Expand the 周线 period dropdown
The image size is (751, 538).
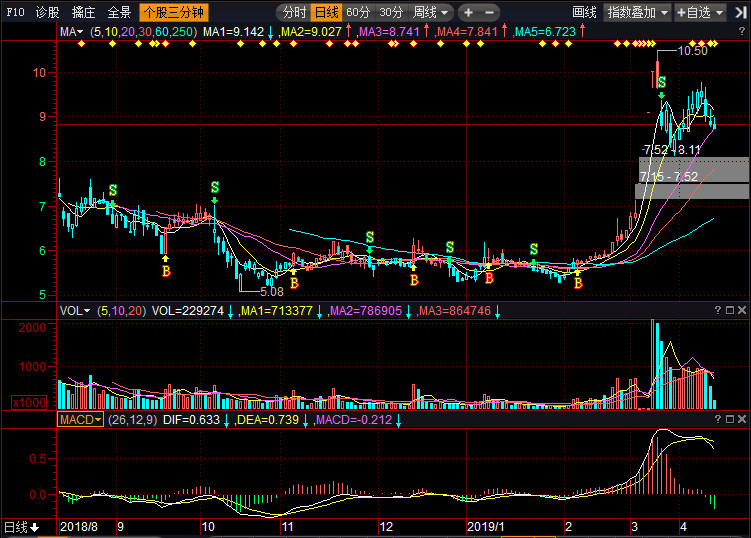coord(431,13)
